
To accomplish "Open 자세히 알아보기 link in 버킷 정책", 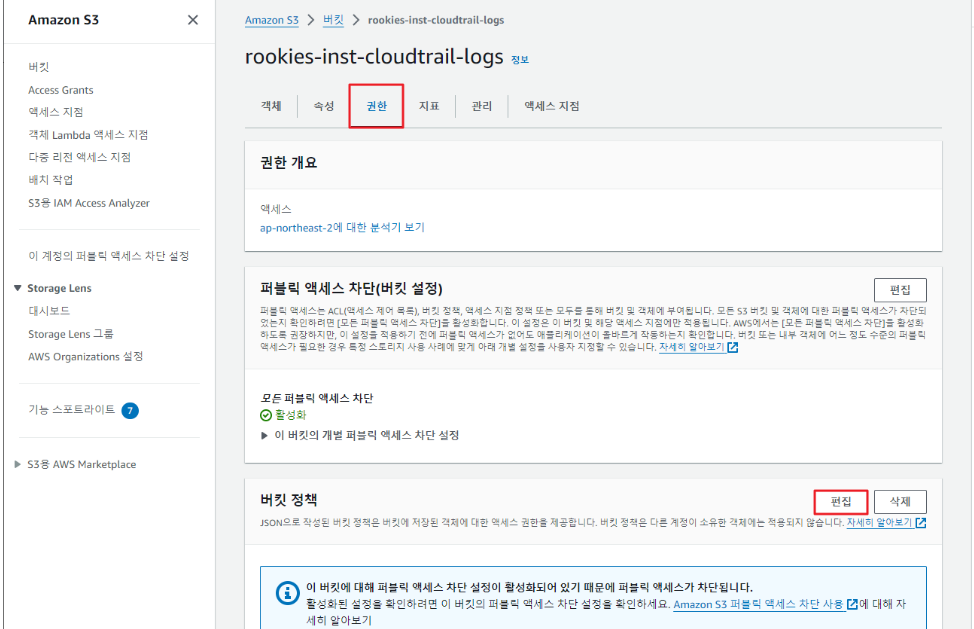I will [x=880, y=523].
